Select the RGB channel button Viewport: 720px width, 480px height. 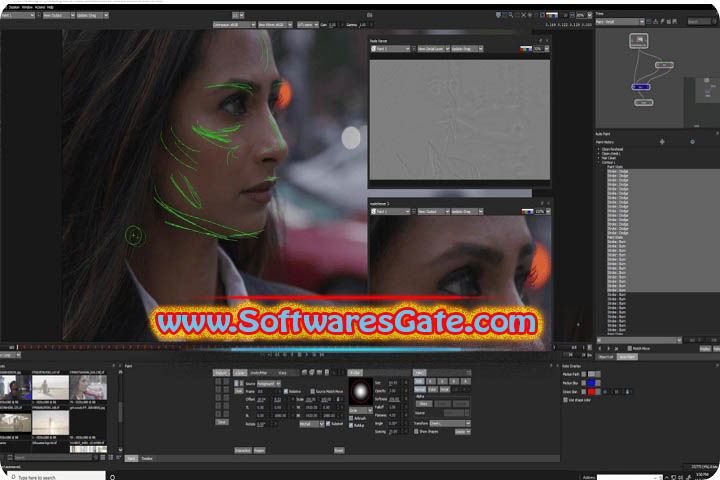click(419, 381)
